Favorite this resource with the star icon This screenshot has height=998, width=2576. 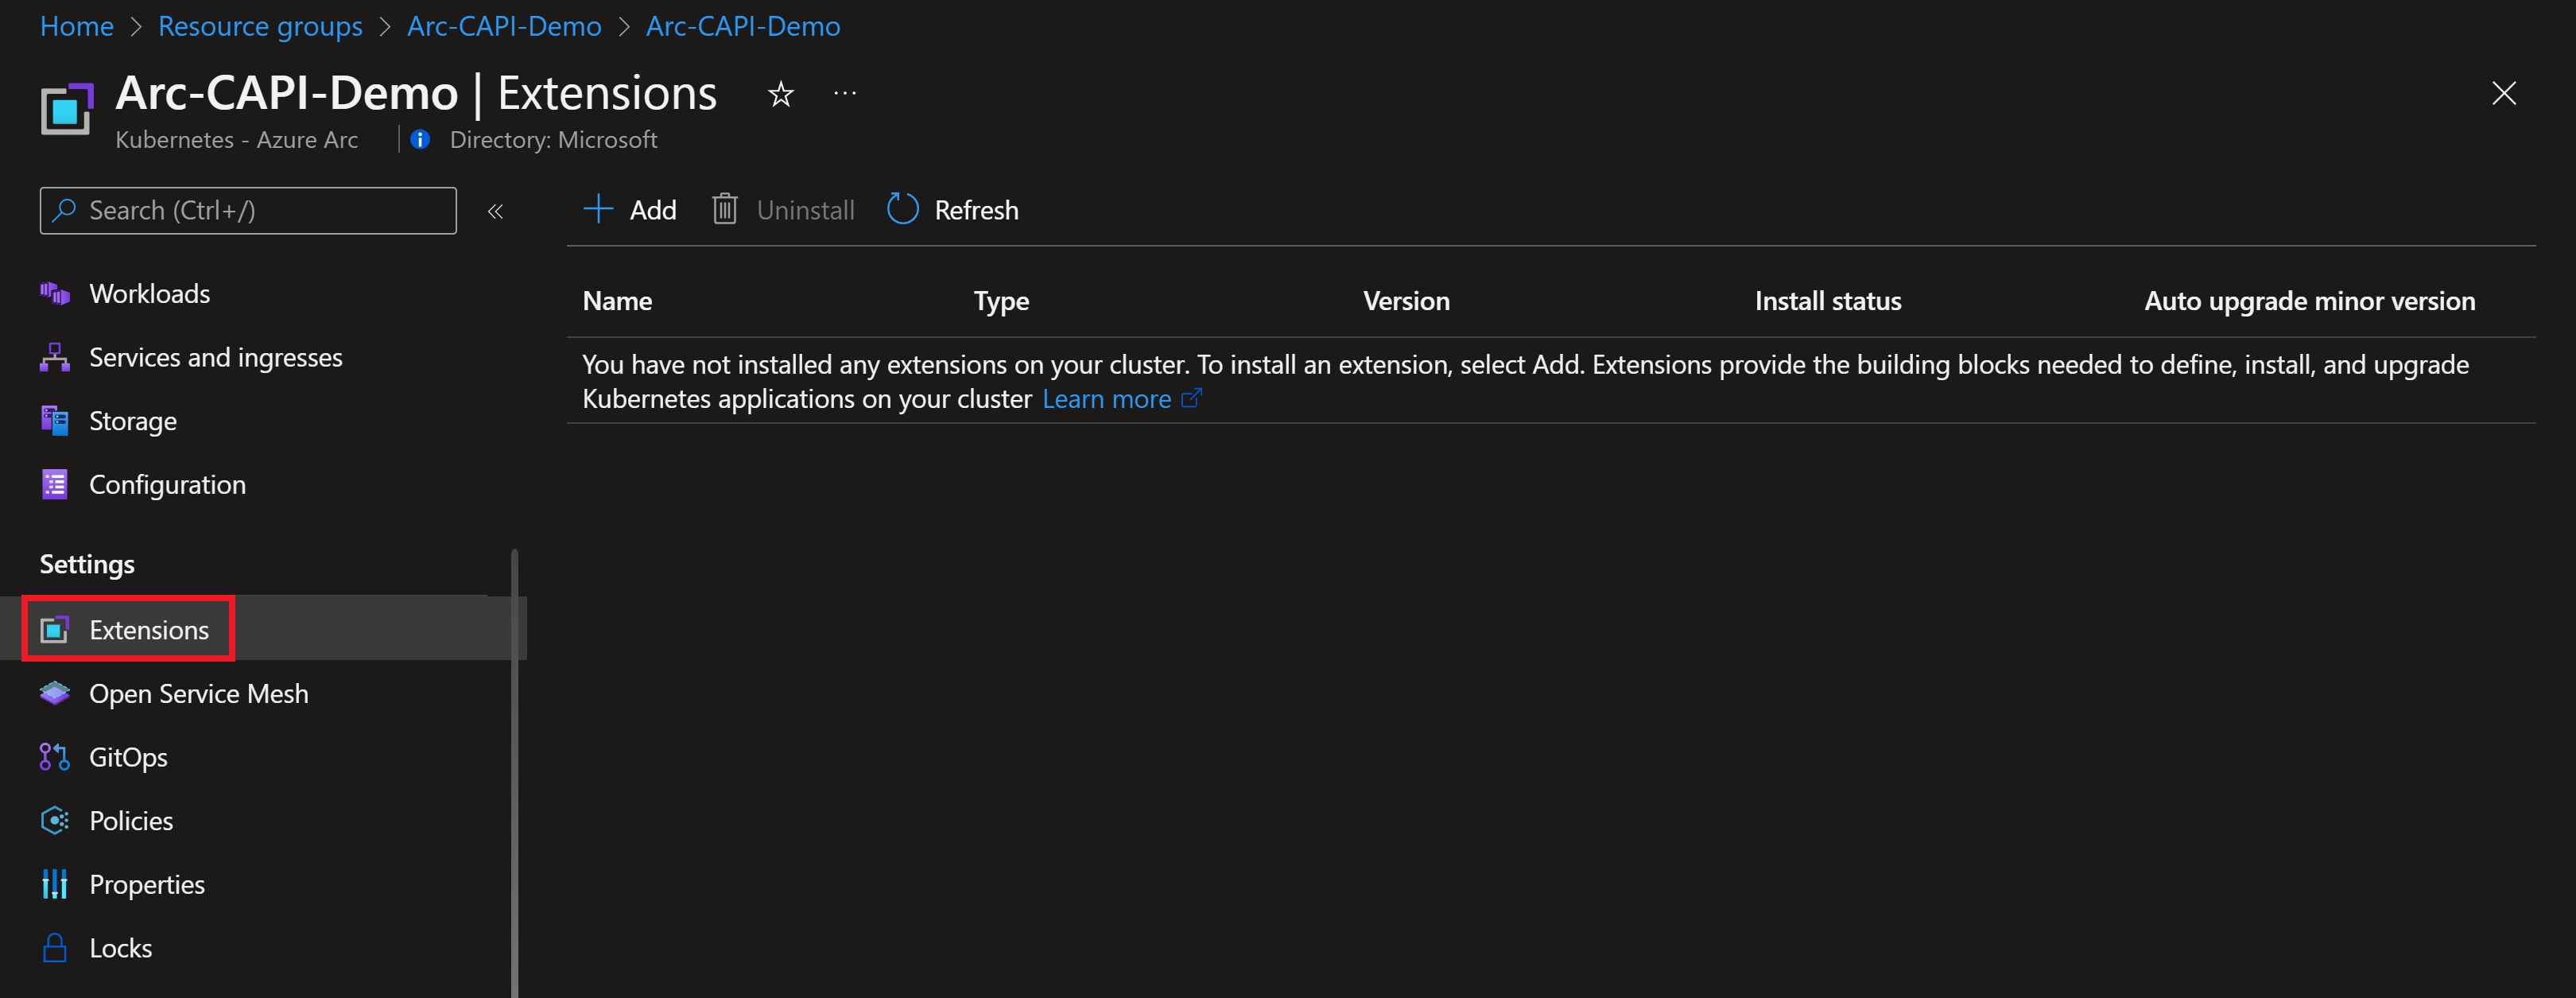click(781, 95)
